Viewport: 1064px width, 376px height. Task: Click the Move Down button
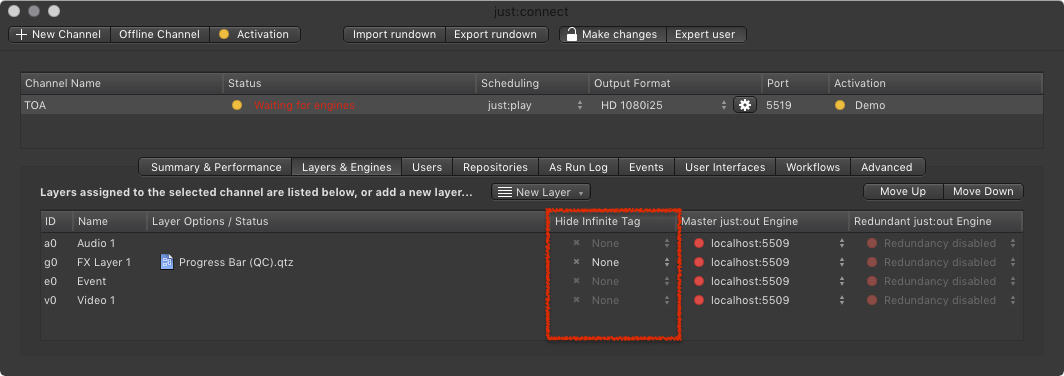point(983,191)
